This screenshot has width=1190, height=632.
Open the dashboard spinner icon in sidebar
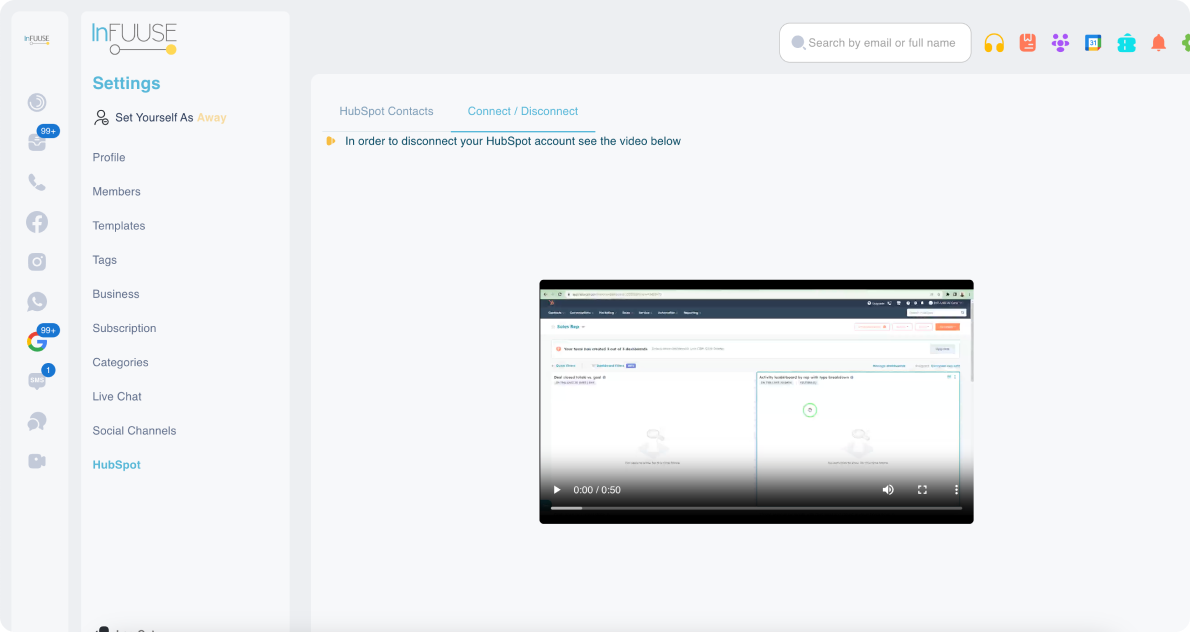coord(36,102)
